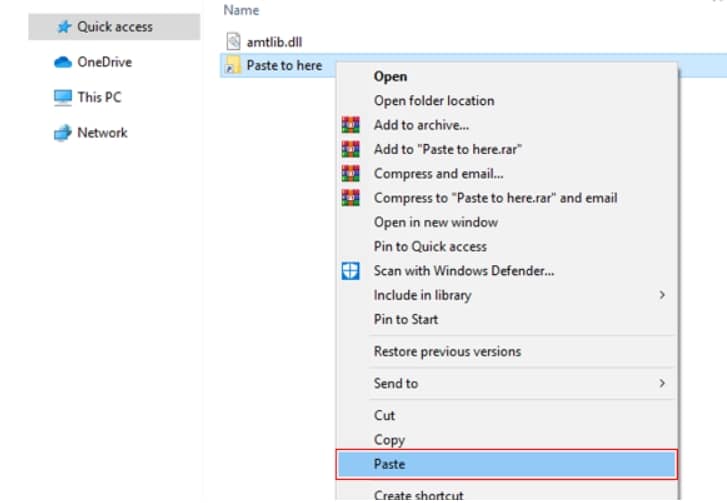The image size is (727, 503).
Task: Click the This PC monitor icon
Action: [62, 97]
